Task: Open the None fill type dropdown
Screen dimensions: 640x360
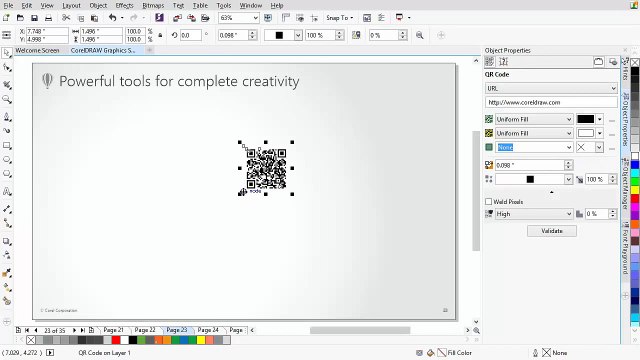Action: point(534,147)
